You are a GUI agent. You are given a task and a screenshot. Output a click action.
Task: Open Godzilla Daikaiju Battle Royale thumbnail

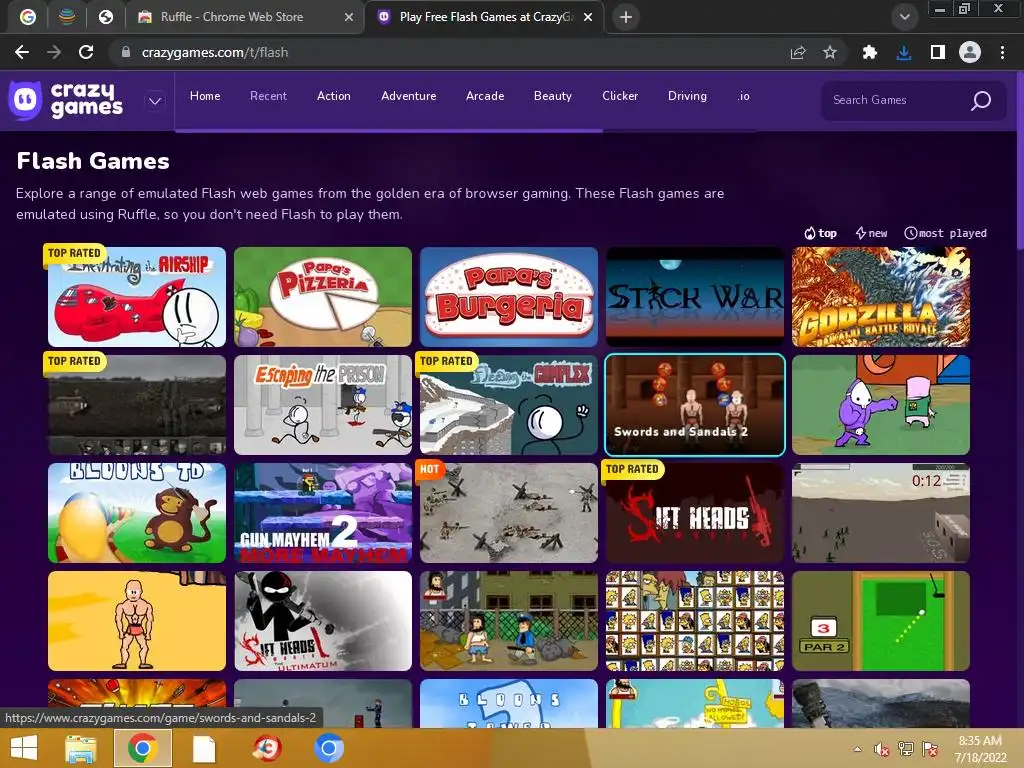pyautogui.click(x=881, y=296)
